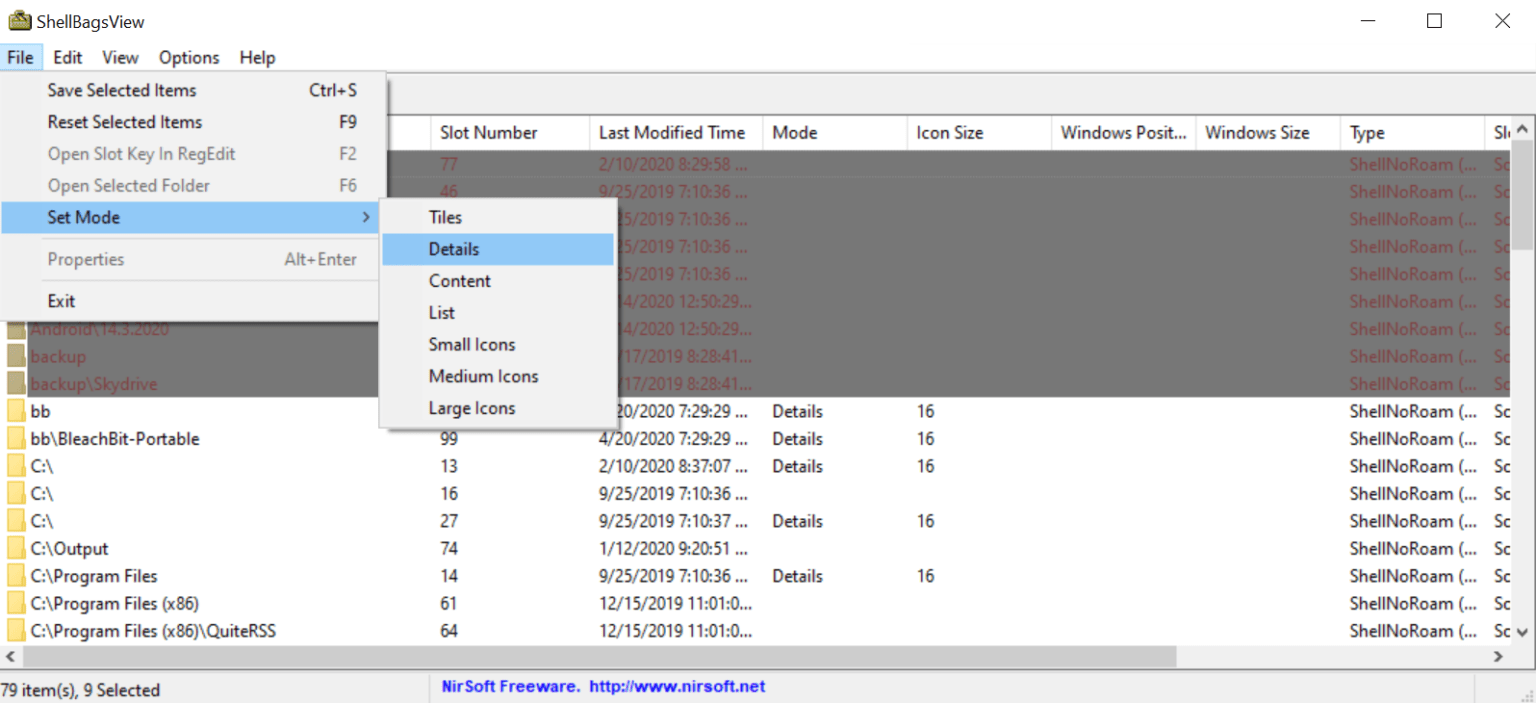Choose Large Icons display mode
The width and height of the screenshot is (1536, 703).
click(x=472, y=407)
